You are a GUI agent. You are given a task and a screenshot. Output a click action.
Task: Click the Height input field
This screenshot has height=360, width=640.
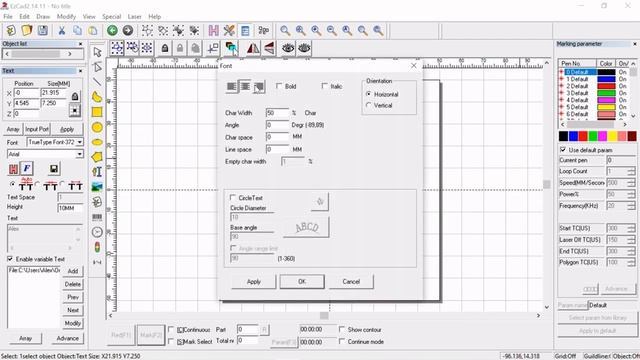[x=70, y=208]
